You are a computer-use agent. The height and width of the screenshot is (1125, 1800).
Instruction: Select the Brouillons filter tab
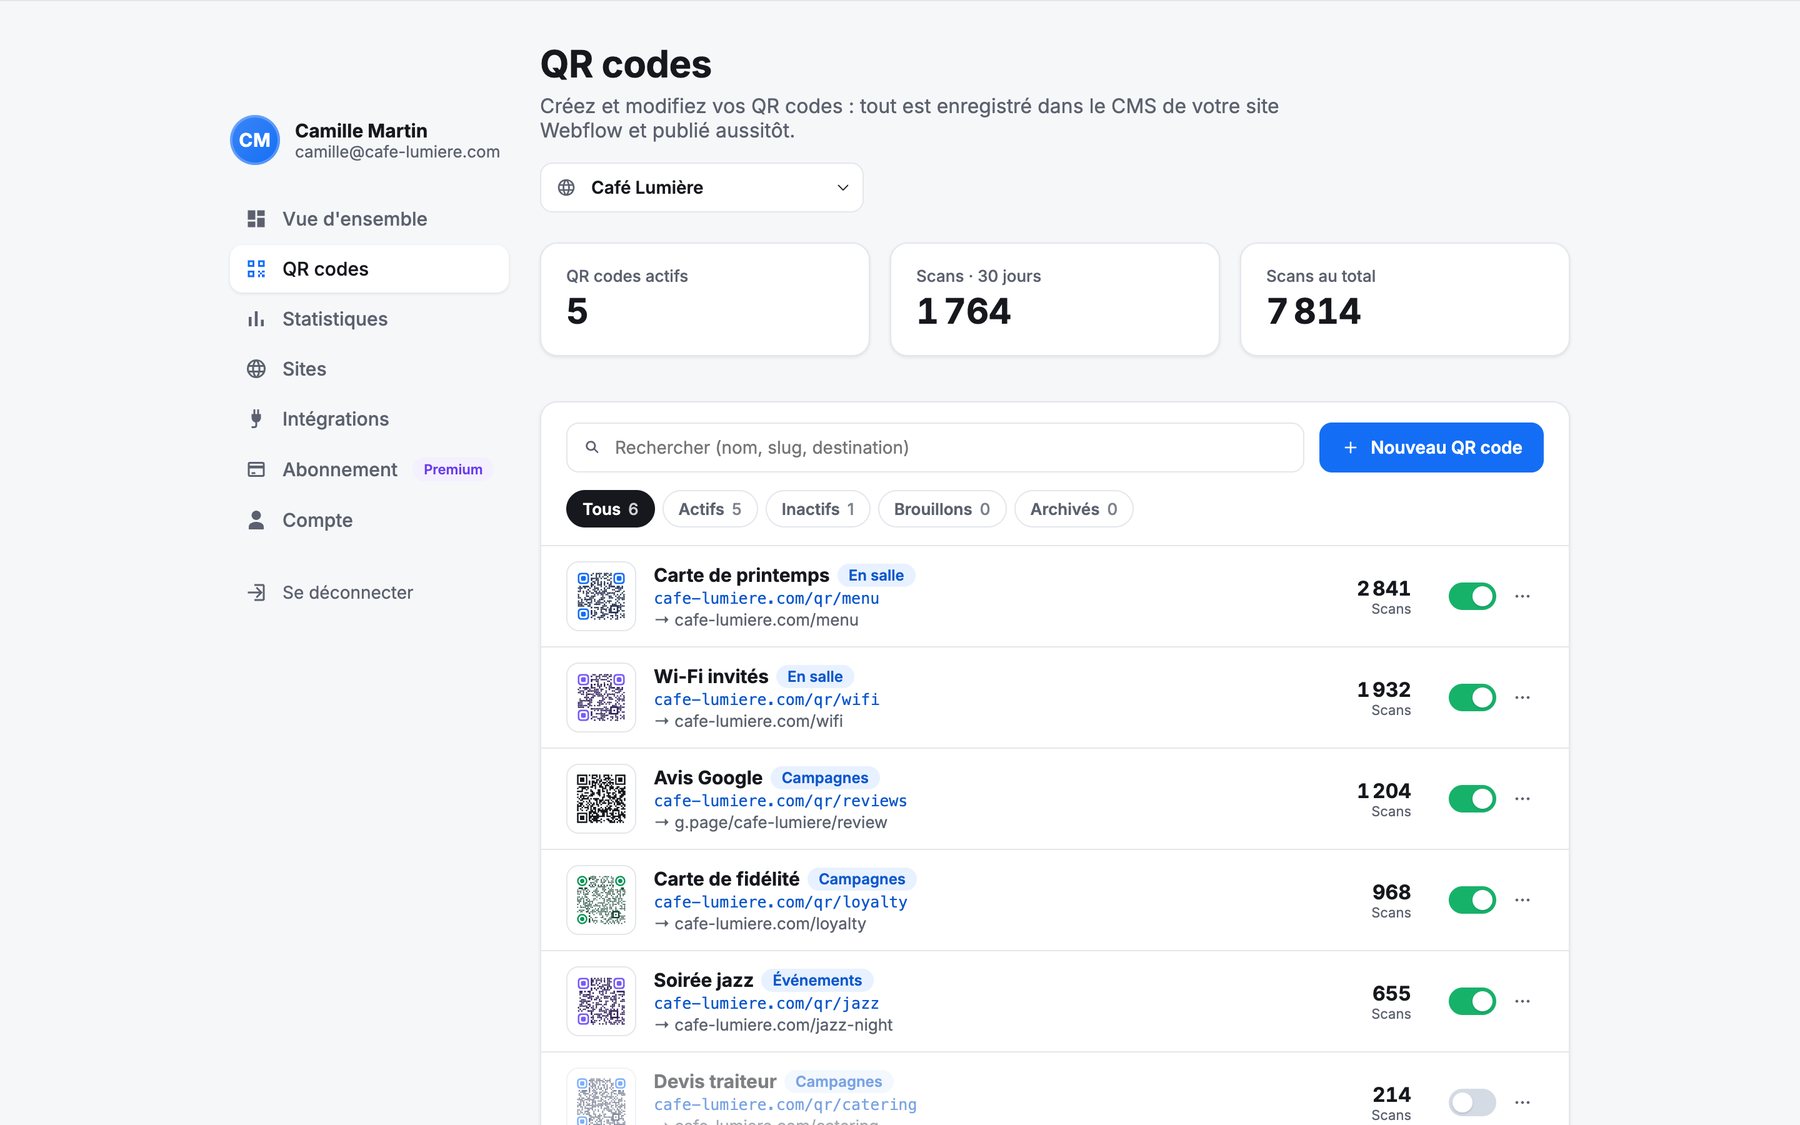tap(942, 509)
